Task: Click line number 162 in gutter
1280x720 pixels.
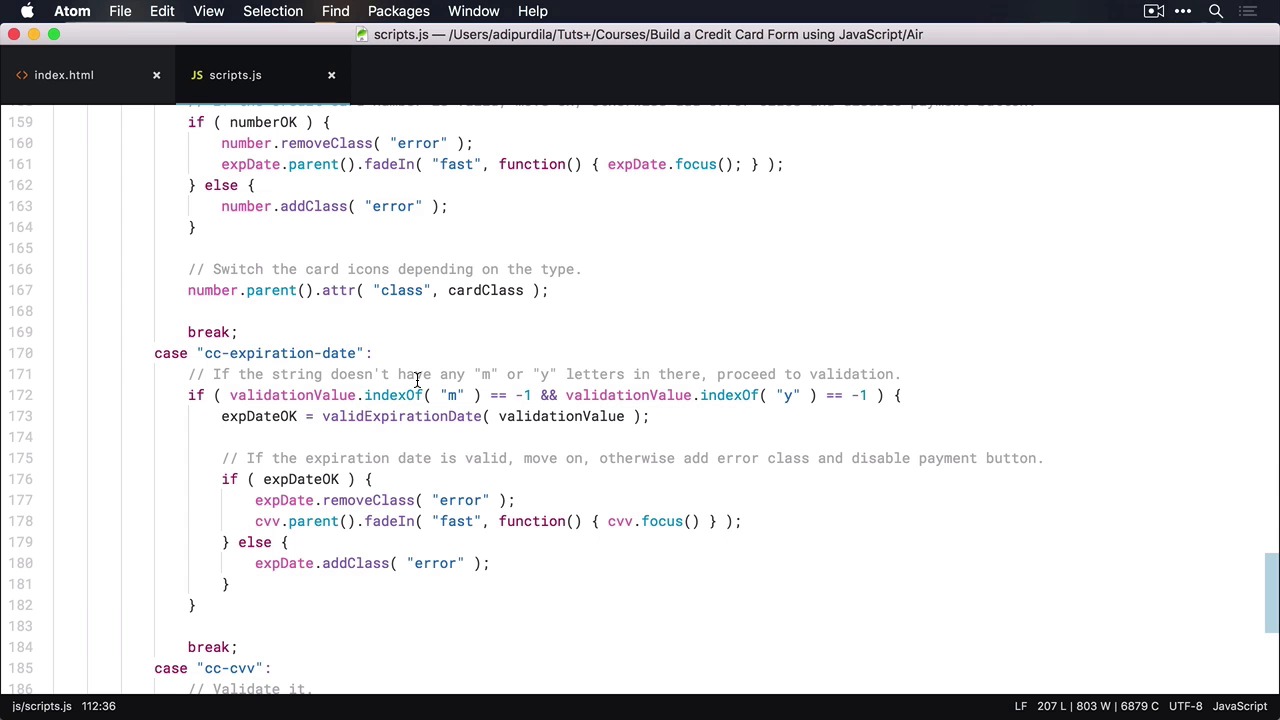Action: pyautogui.click(x=20, y=185)
